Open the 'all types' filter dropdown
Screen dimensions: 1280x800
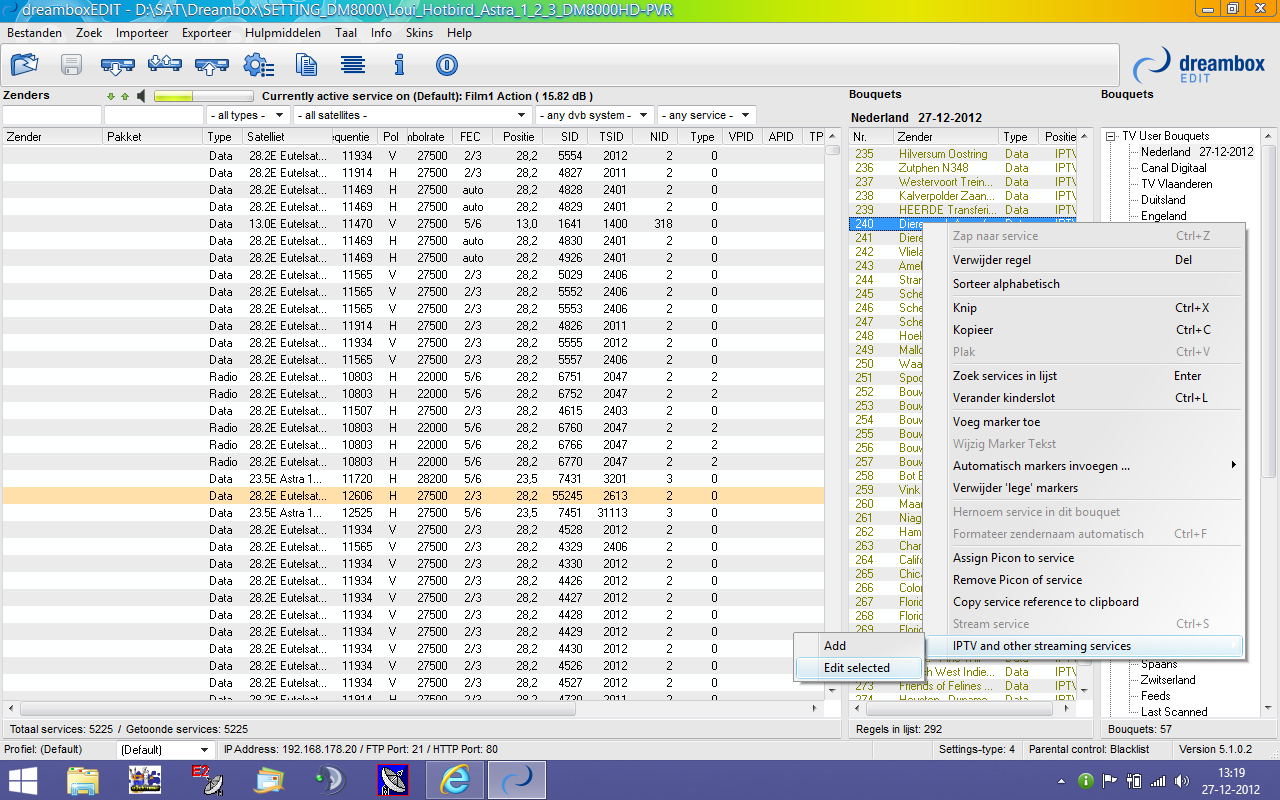click(x=248, y=116)
